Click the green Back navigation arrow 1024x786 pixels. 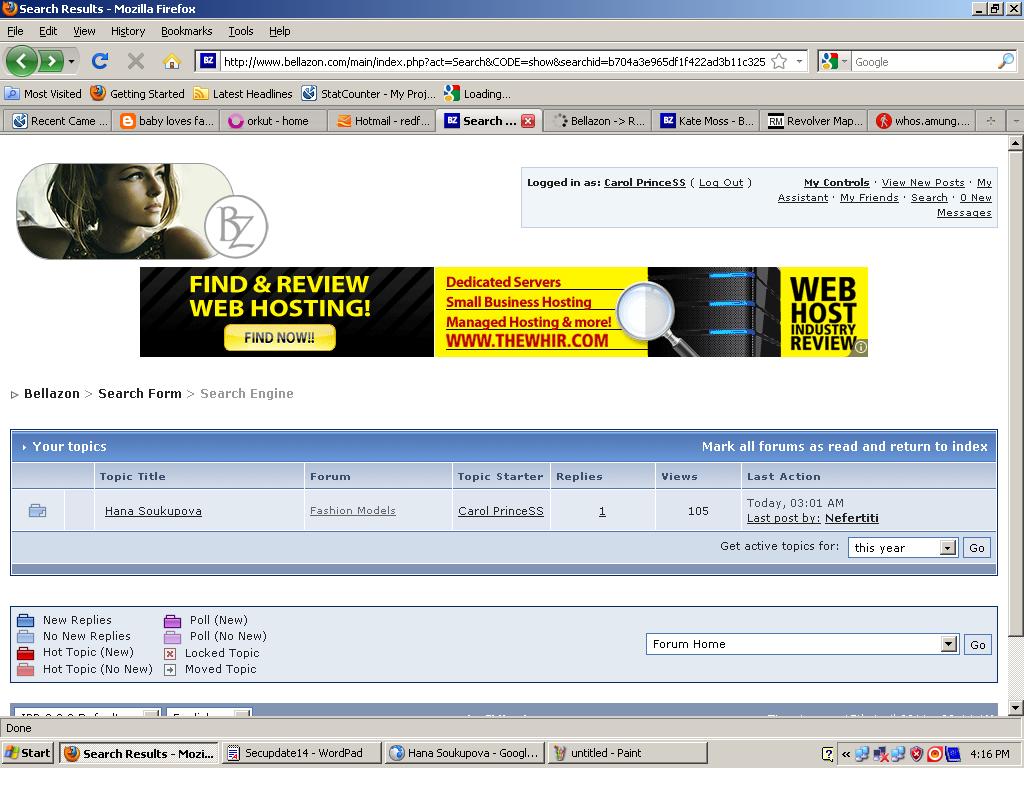[x=22, y=61]
